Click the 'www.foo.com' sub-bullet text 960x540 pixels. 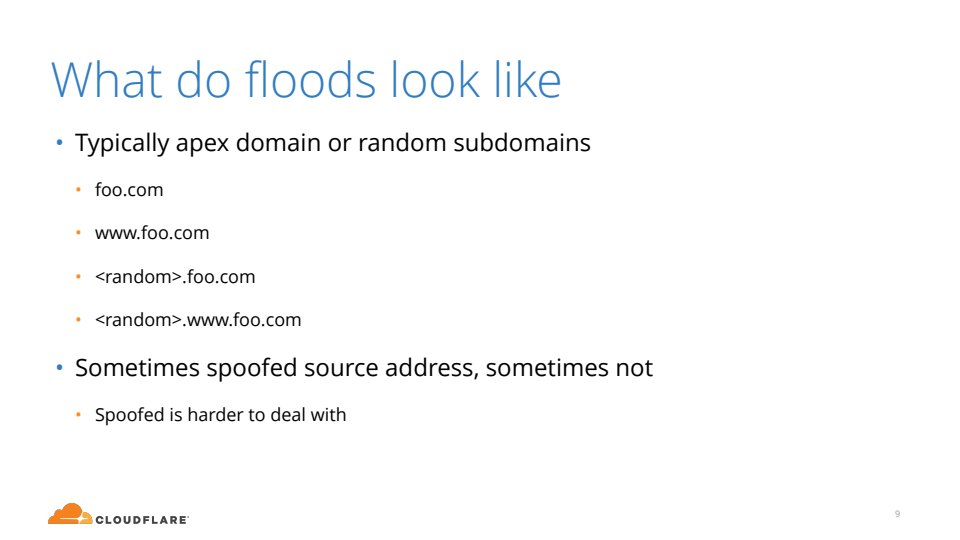(152, 233)
